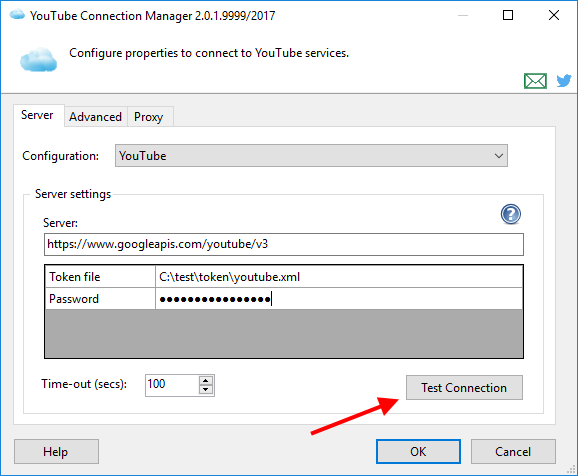Click the green email envelope icon
578x476 pixels.
tap(535, 81)
